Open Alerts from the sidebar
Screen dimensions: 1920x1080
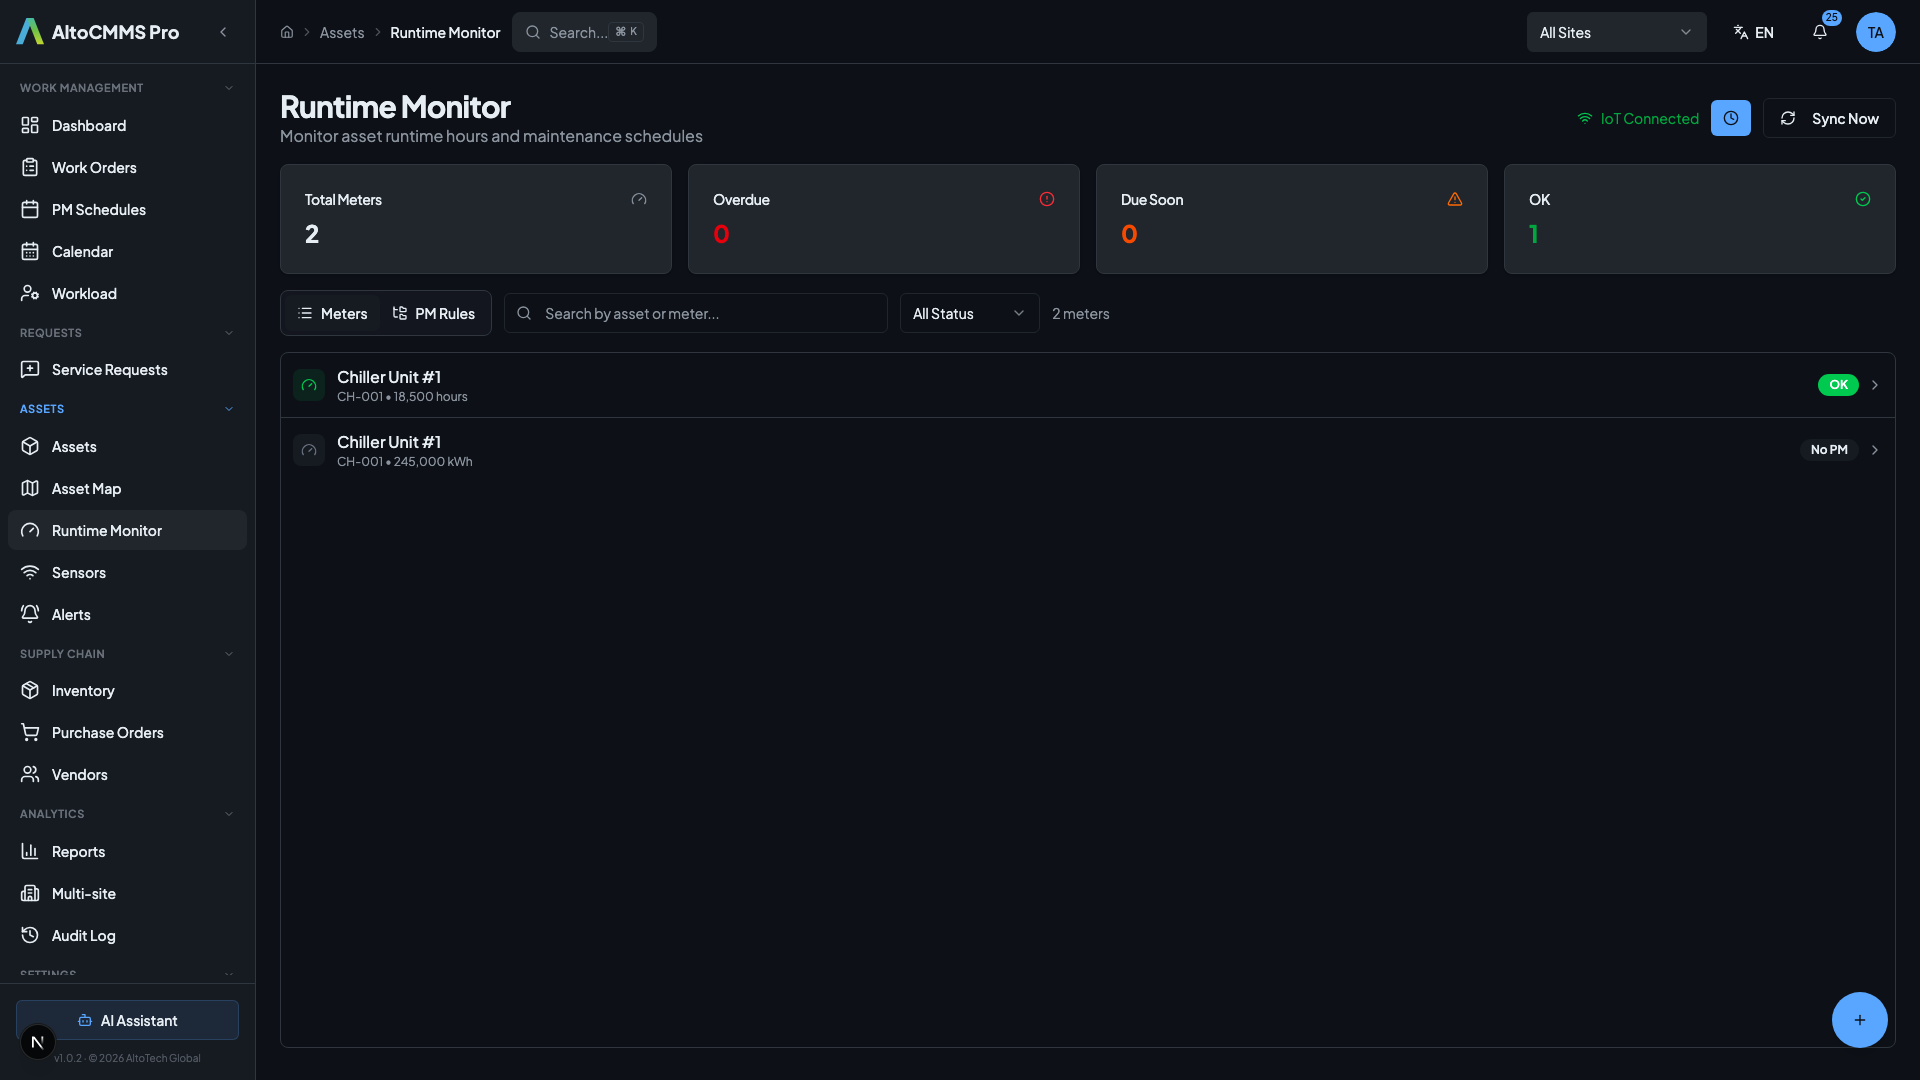click(x=30, y=614)
